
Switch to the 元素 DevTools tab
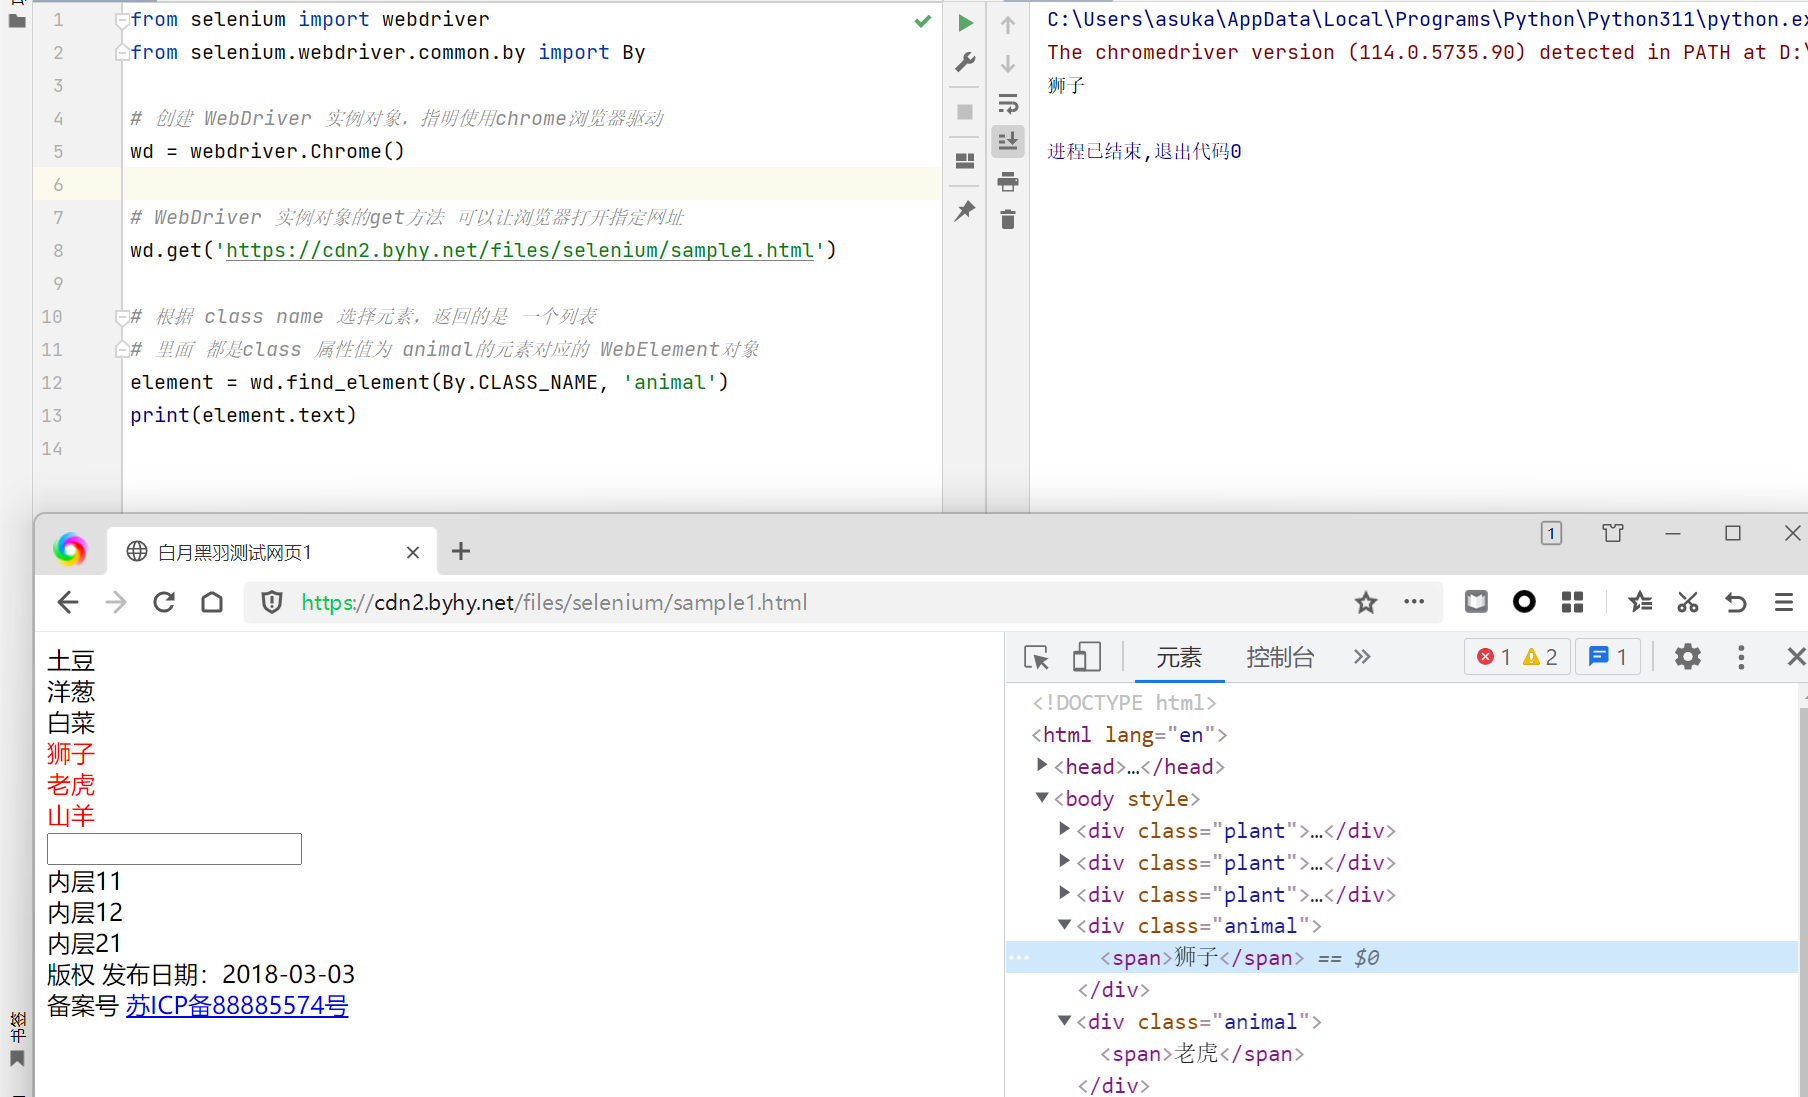coord(1179,657)
